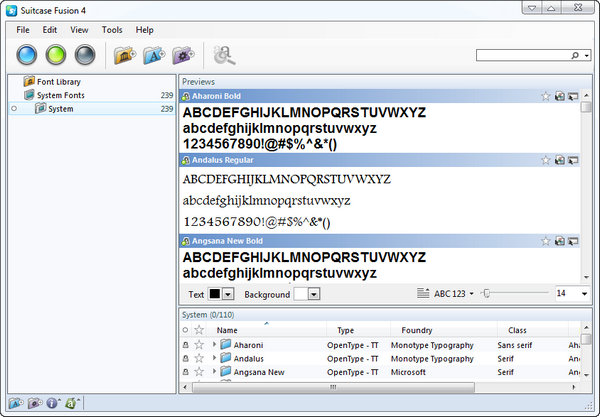Viewport: 600px width, 417px height.
Task: Expand the Aharoni font family row
Action: click(214, 345)
